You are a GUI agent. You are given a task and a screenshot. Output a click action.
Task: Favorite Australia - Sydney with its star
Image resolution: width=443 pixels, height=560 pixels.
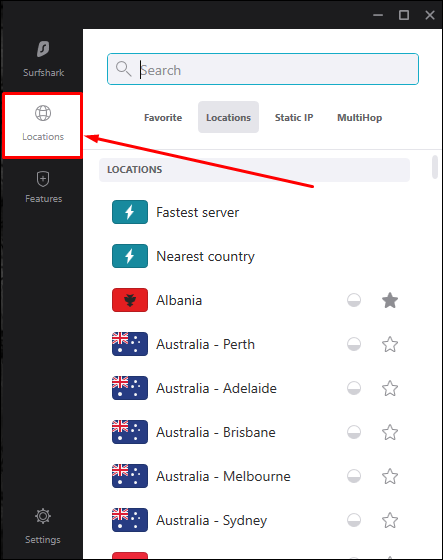[x=390, y=520]
